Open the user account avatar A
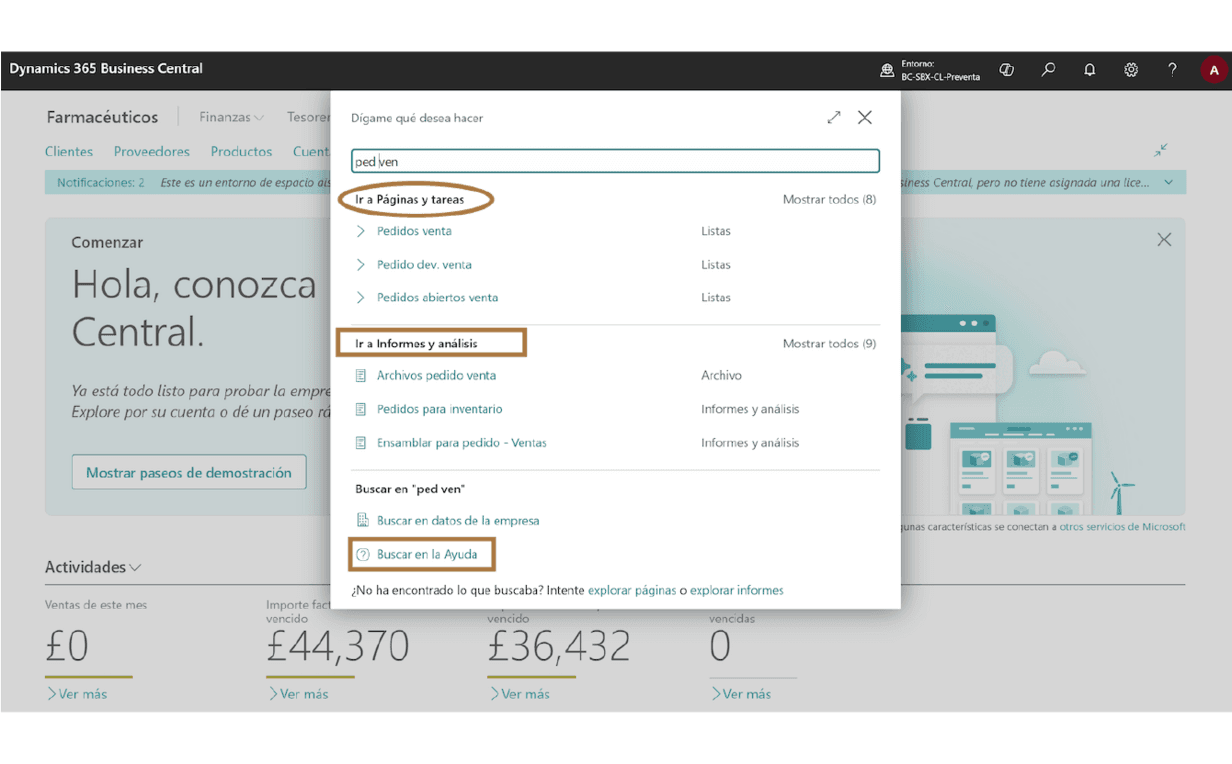The width and height of the screenshot is (1232, 764). coord(1214,70)
